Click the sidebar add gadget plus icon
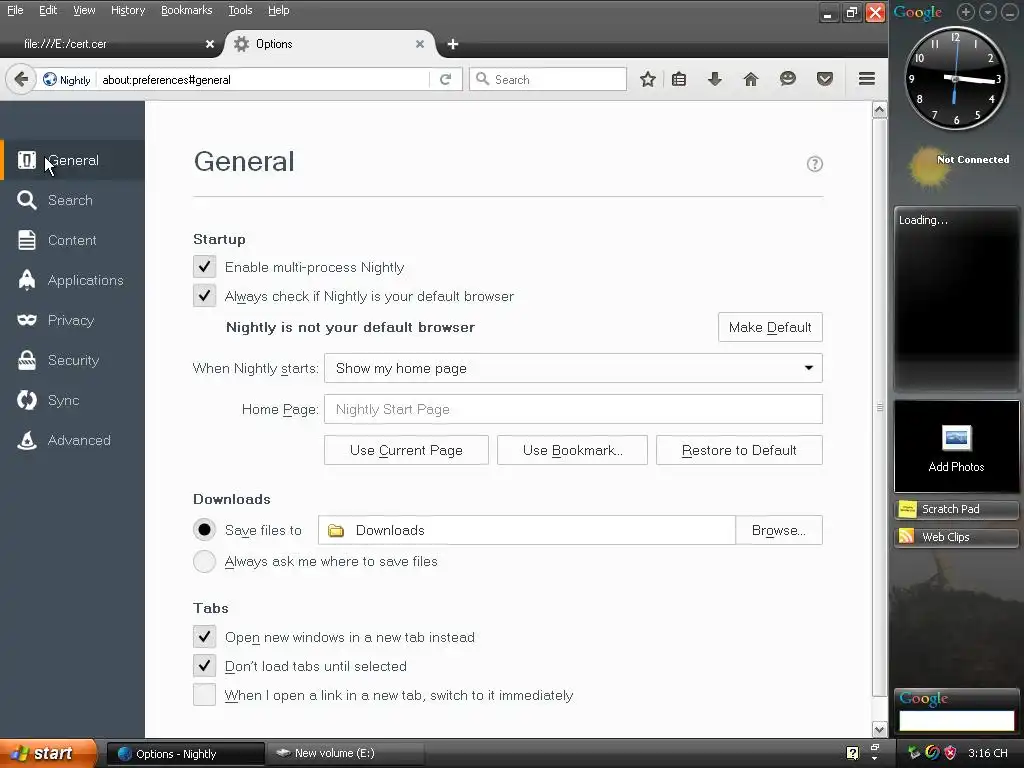The width and height of the screenshot is (1024, 768). pyautogui.click(x=966, y=12)
